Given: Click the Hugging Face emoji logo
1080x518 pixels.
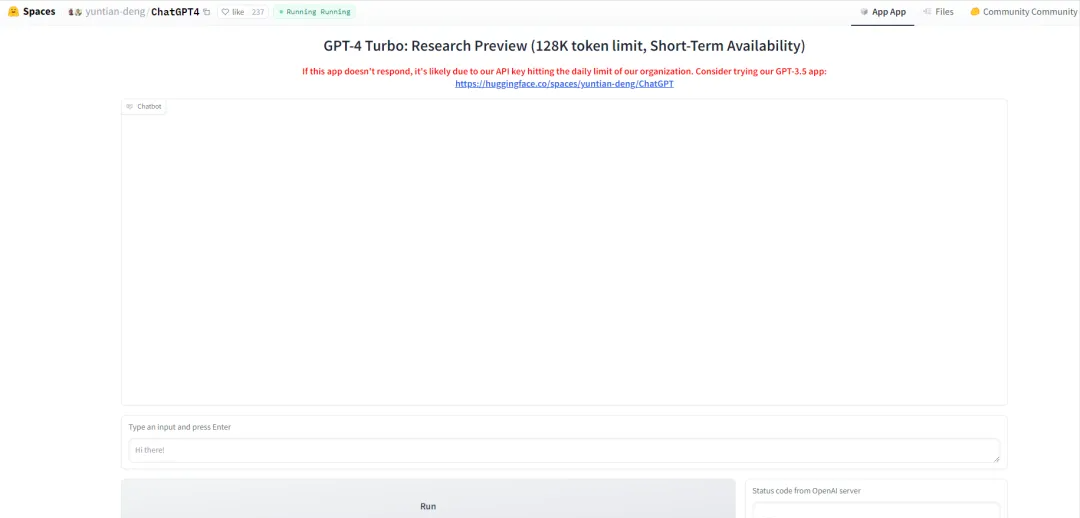Looking at the screenshot, I should pos(13,12).
